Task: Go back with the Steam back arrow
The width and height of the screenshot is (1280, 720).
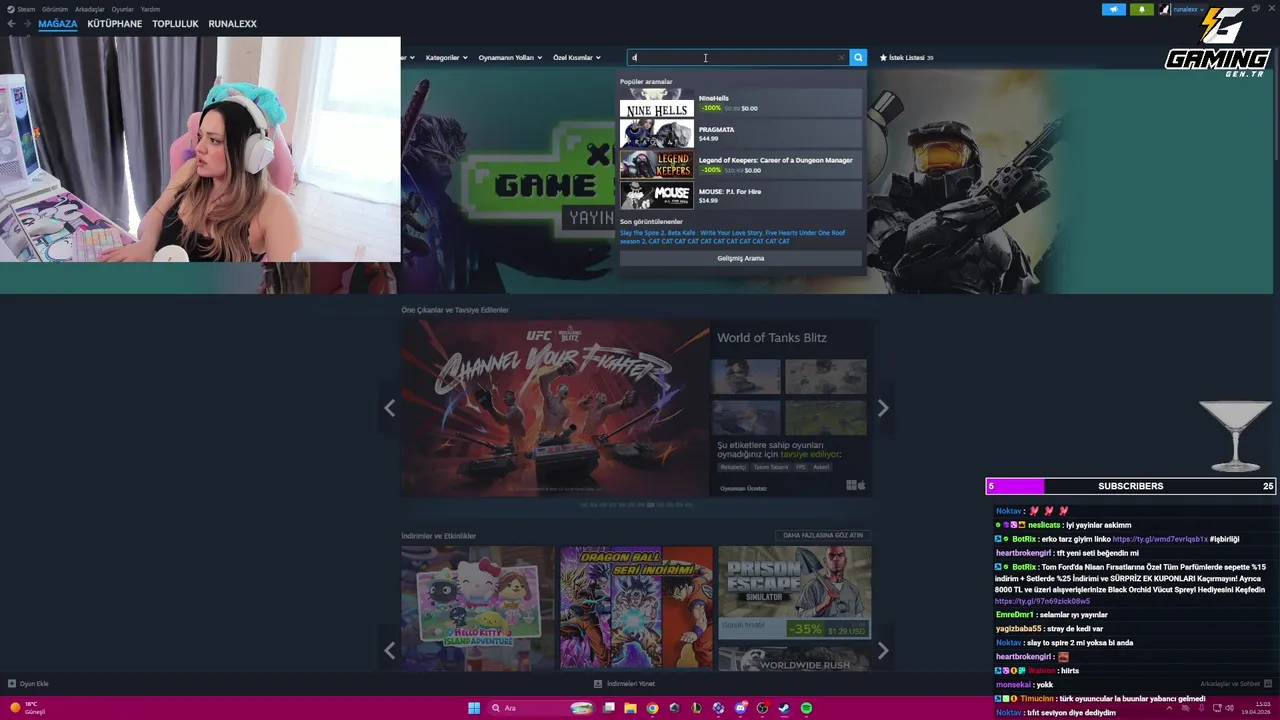Action: click(x=12, y=23)
